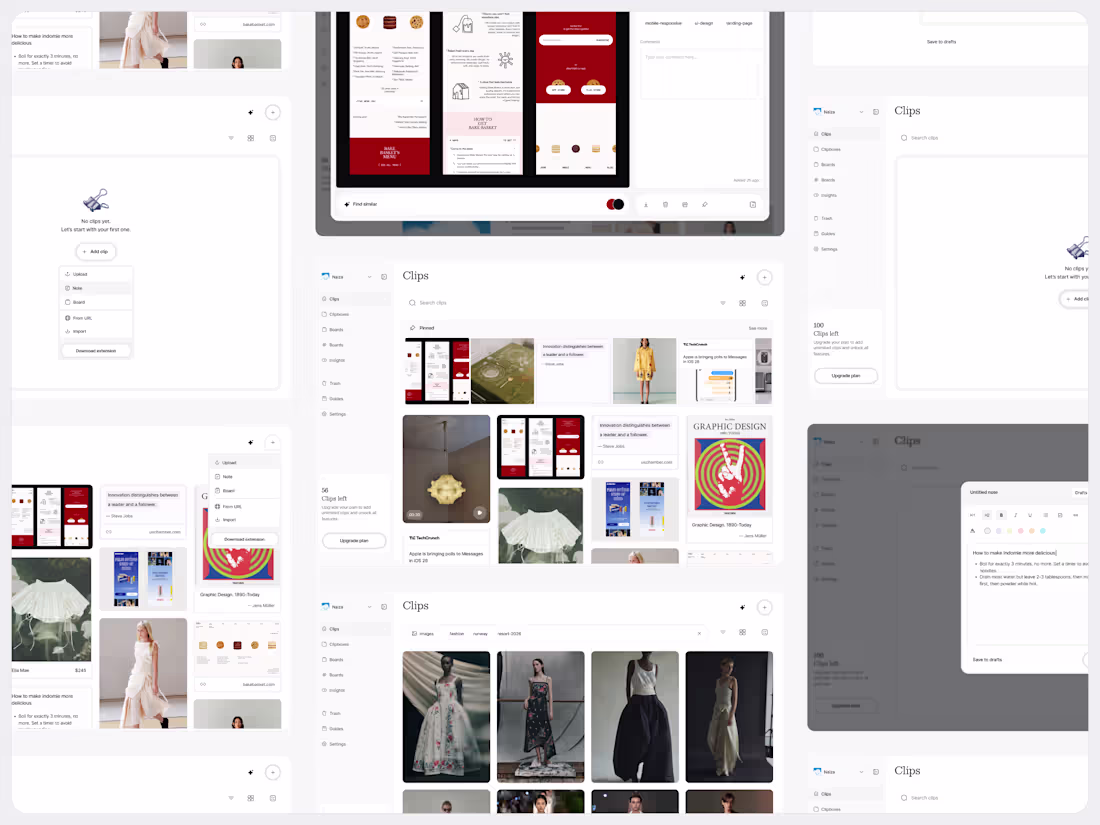This screenshot has width=1100, height=825.
Task: Toggle the bulleted list format in the note
Action: pos(1045,515)
